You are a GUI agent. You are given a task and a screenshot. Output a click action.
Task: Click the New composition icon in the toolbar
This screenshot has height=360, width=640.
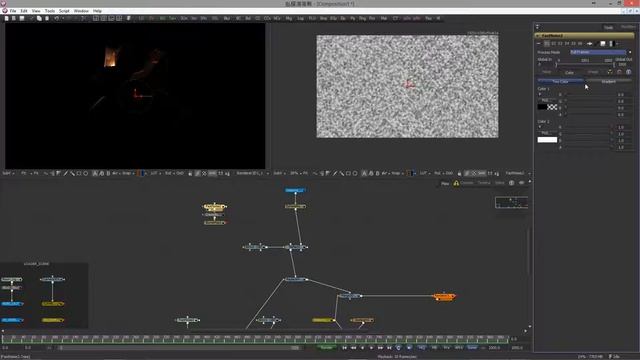[x=7, y=18]
